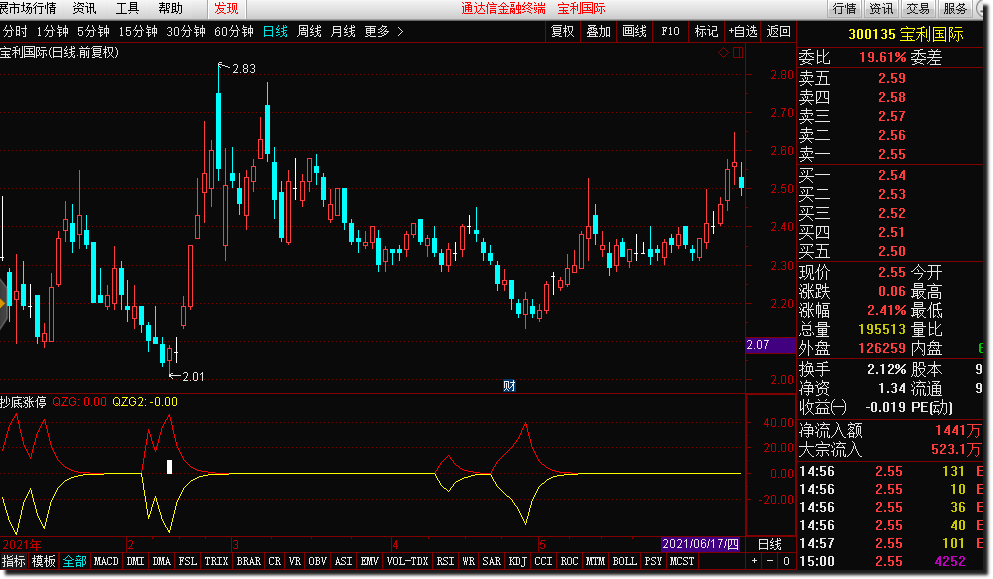
Task: Open the 资讯 menu in the top bar
Action: (84, 9)
